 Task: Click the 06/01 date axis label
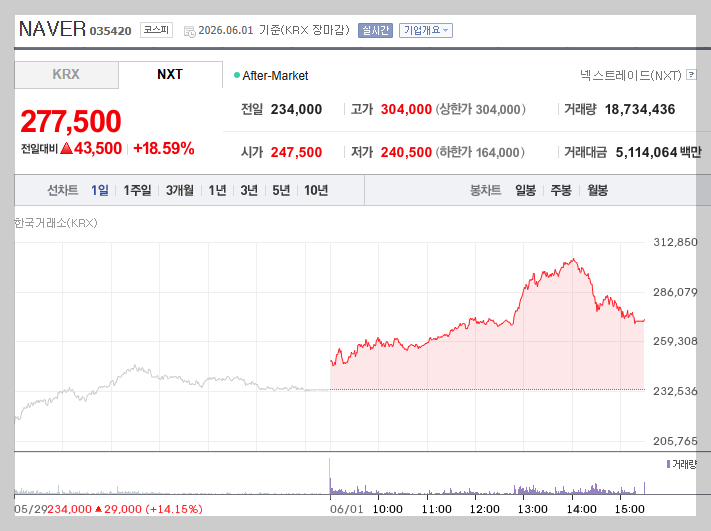click(x=347, y=509)
